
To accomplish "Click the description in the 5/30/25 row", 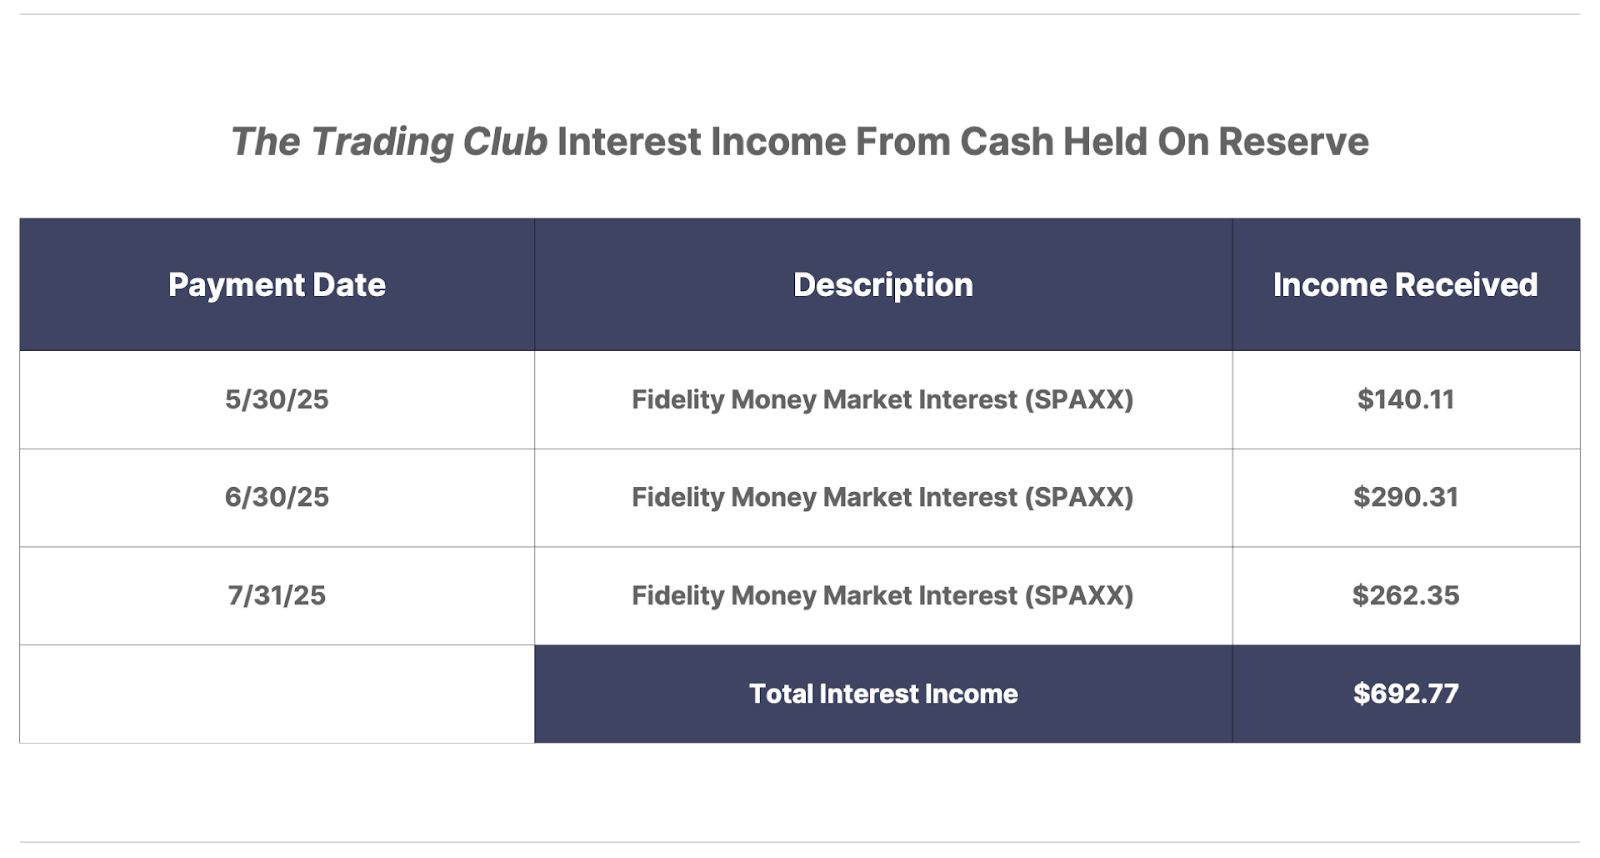I will click(883, 400).
